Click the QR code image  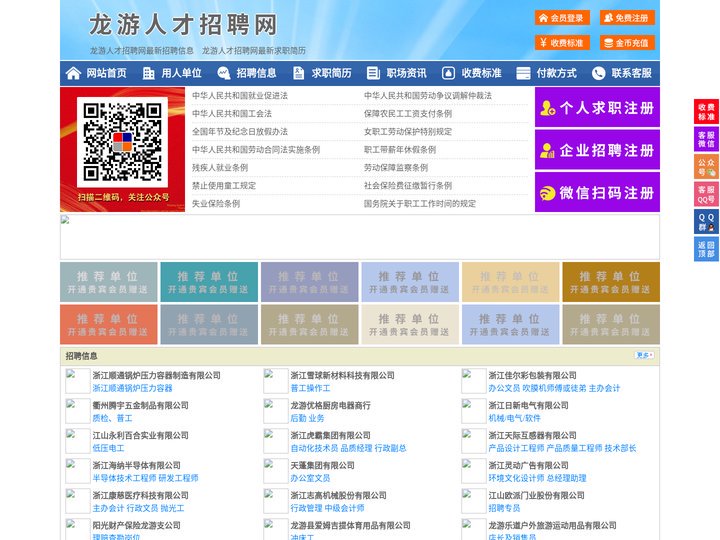122,142
